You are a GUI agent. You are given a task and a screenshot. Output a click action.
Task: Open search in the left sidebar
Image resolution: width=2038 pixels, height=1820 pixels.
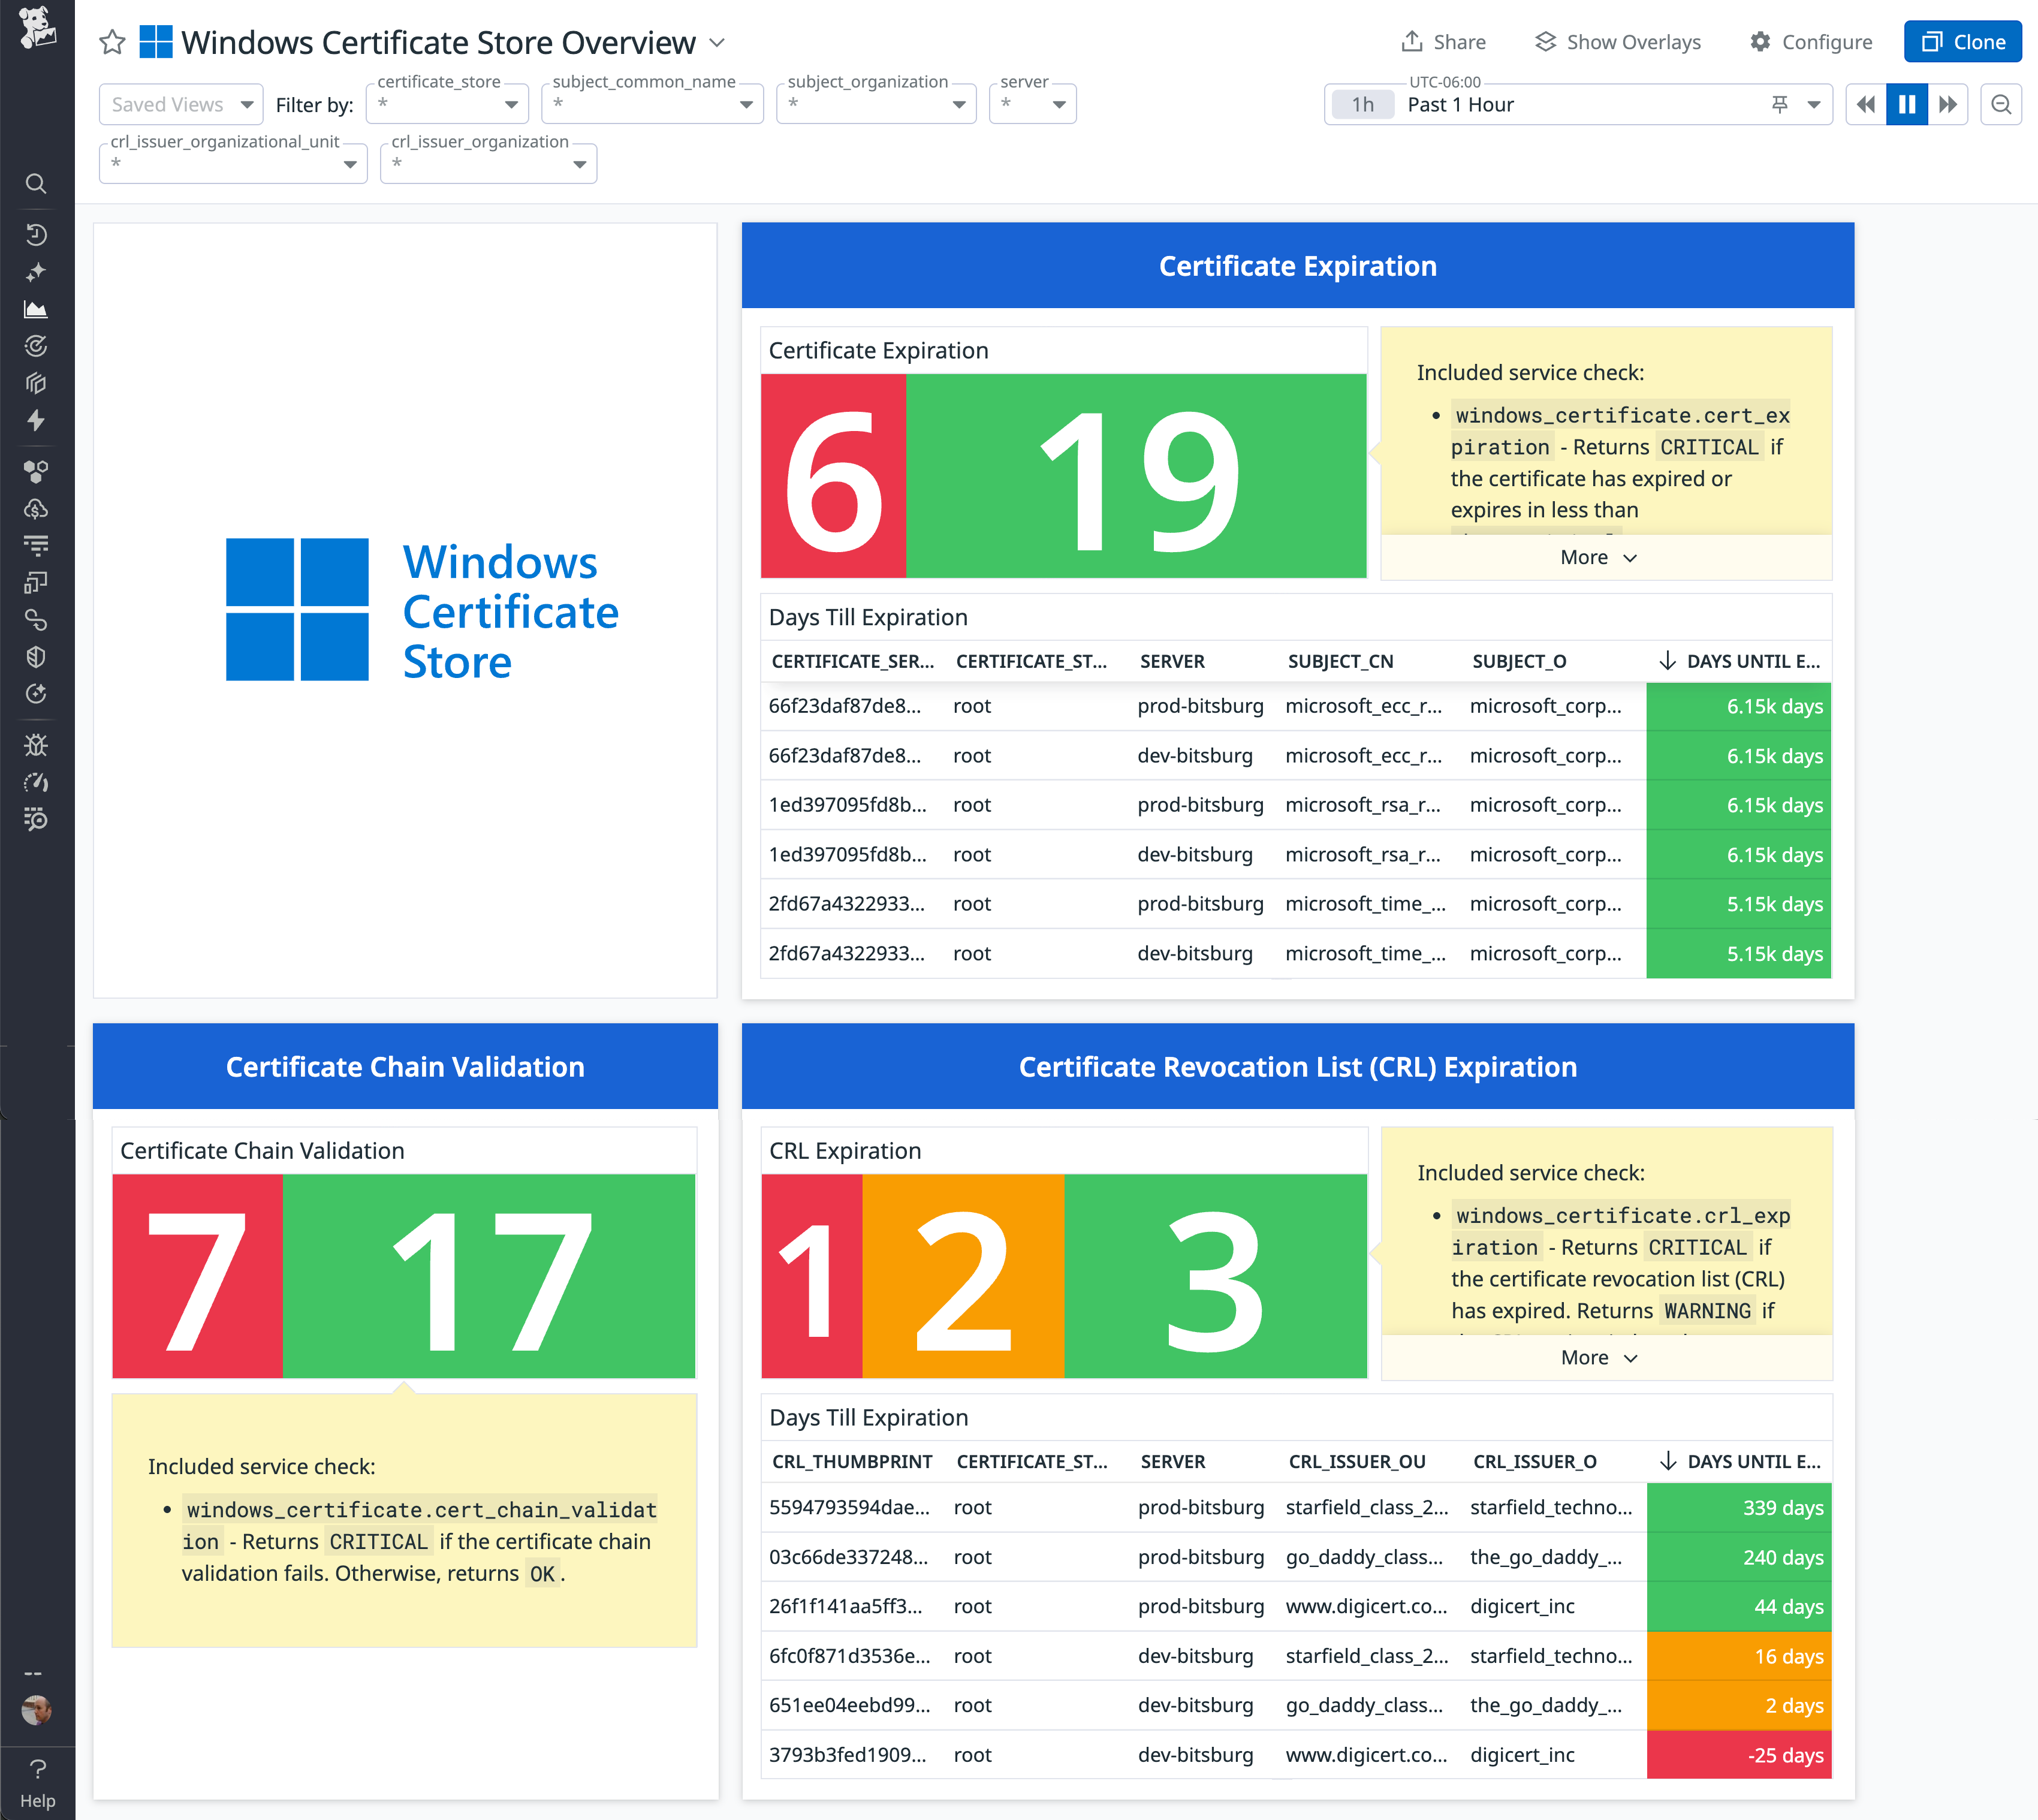click(37, 184)
